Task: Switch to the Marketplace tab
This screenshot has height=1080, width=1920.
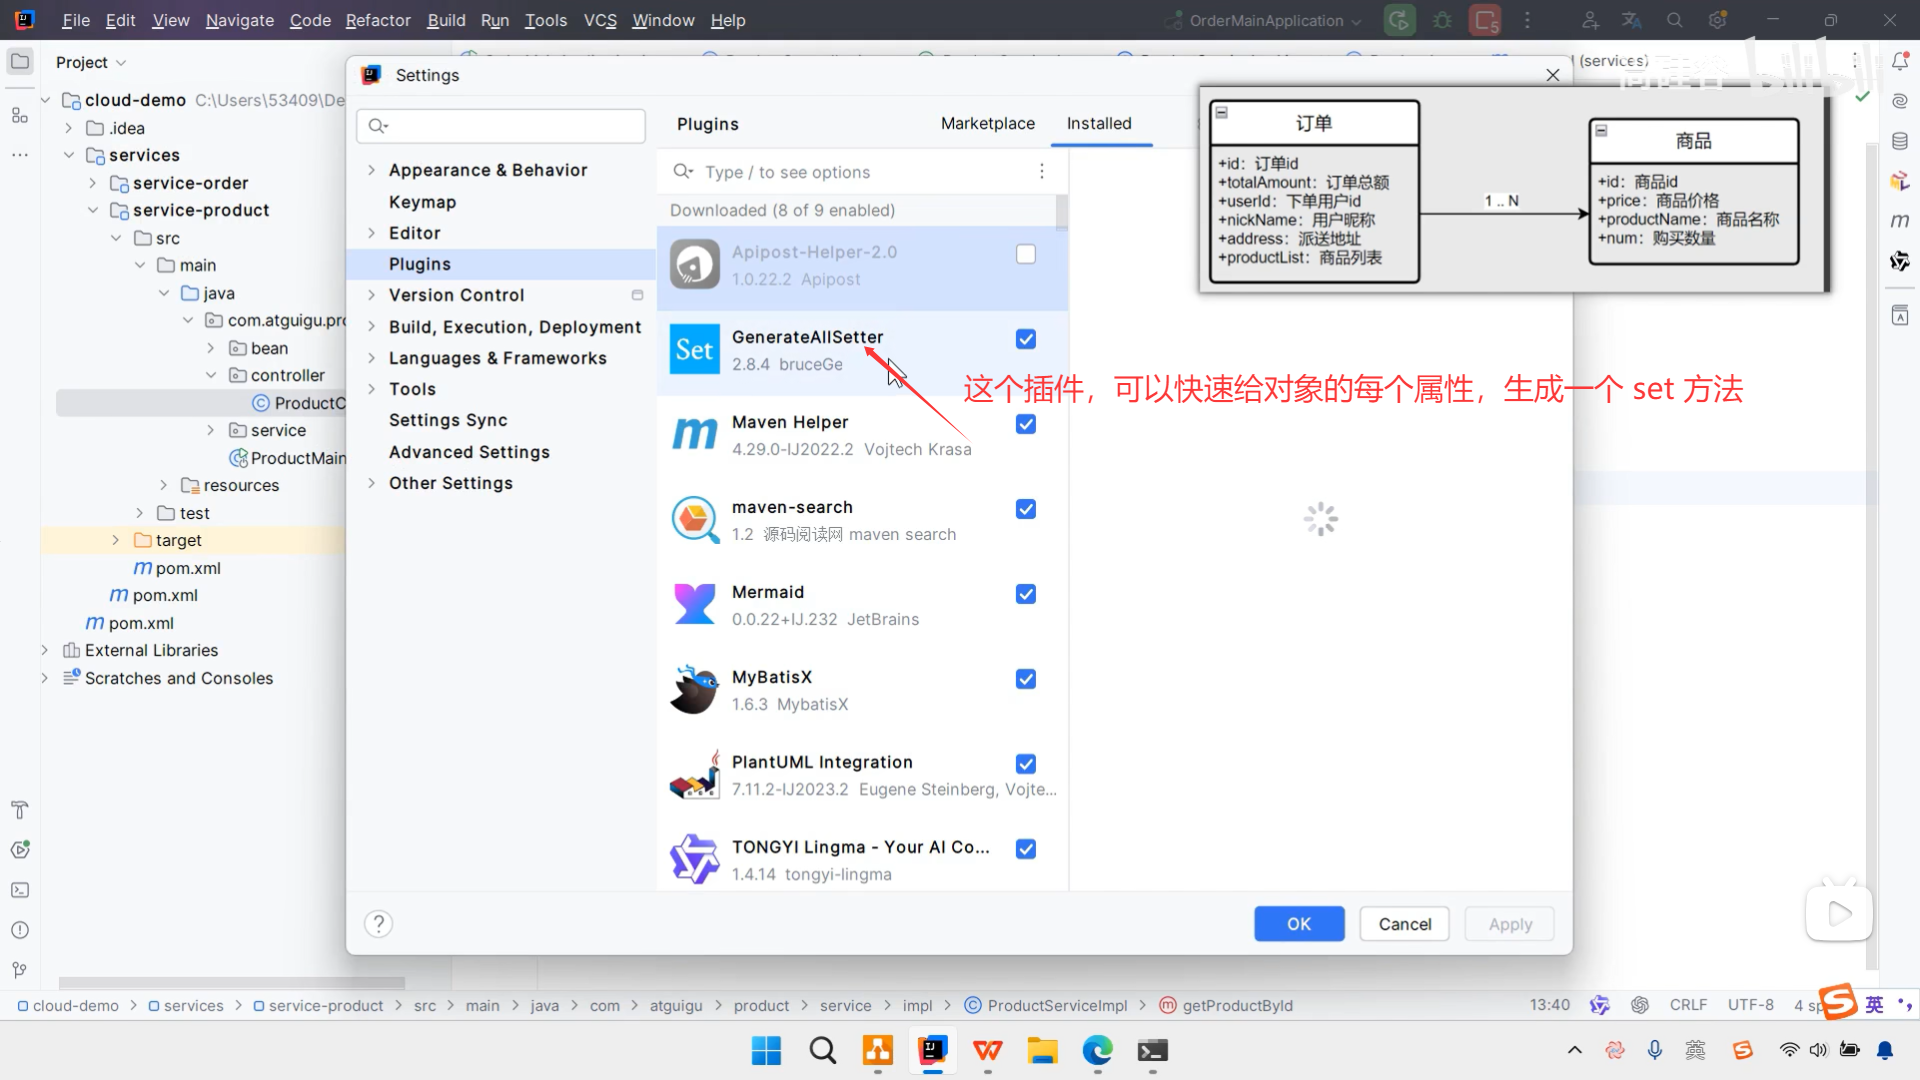Action: [x=987, y=123]
